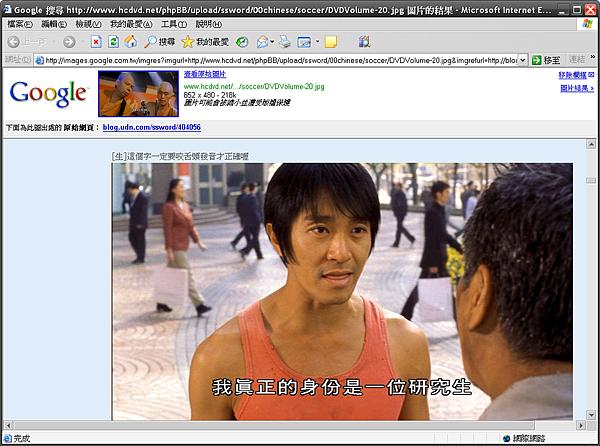Screen dimensions: 600x446
Task: Click the page icon beside 完成 in status bar
Action: [7, 438]
